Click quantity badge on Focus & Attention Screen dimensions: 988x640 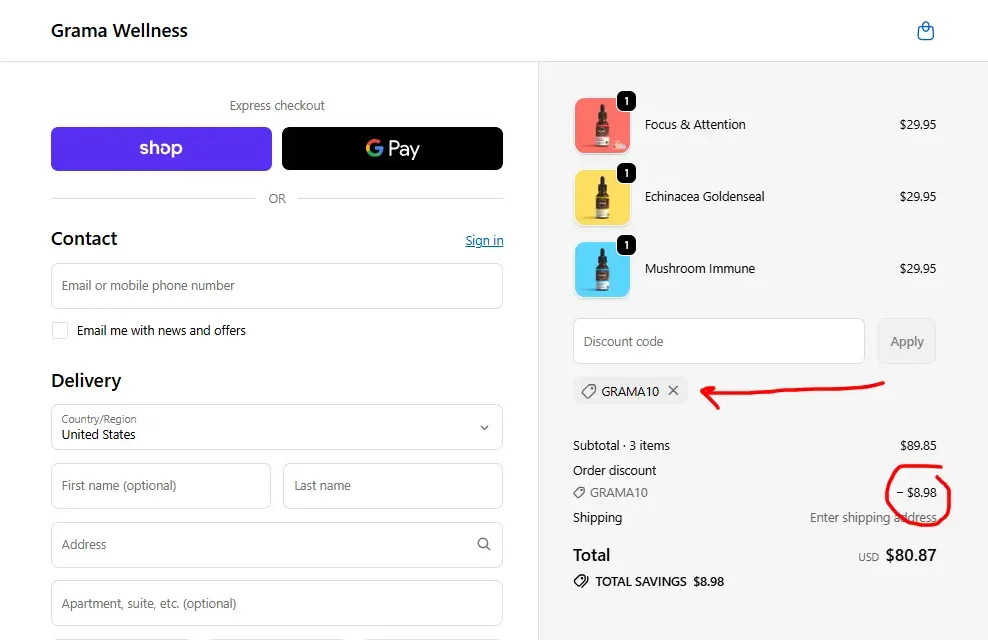tap(626, 101)
